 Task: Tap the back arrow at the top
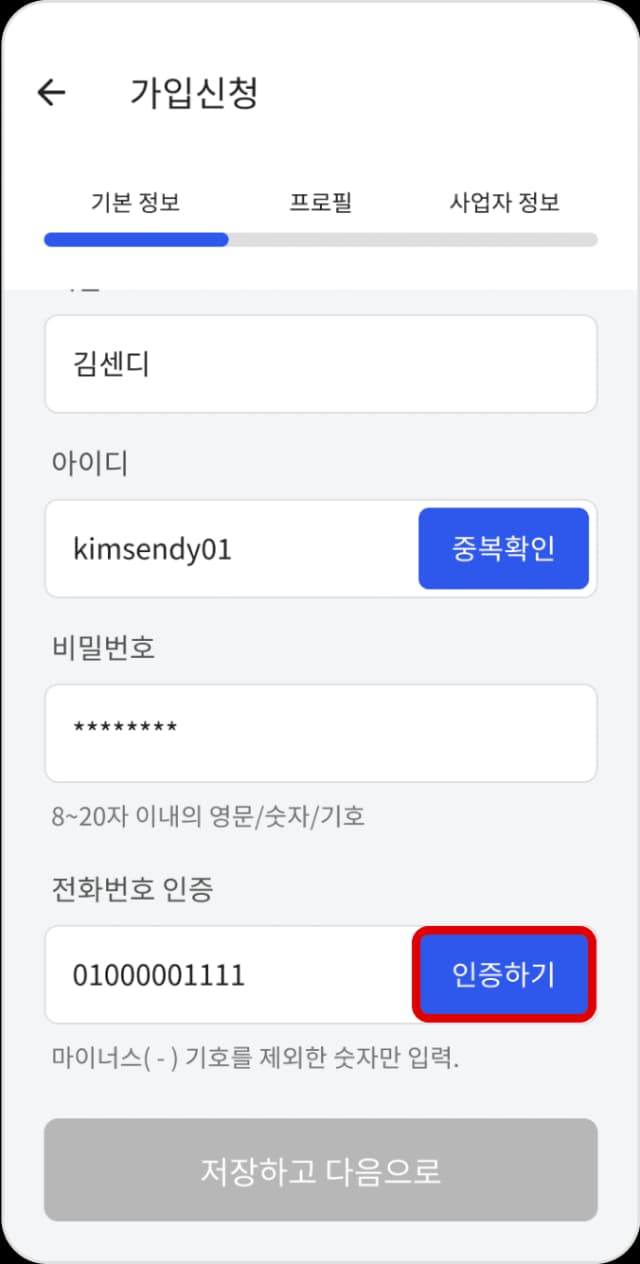point(50,91)
